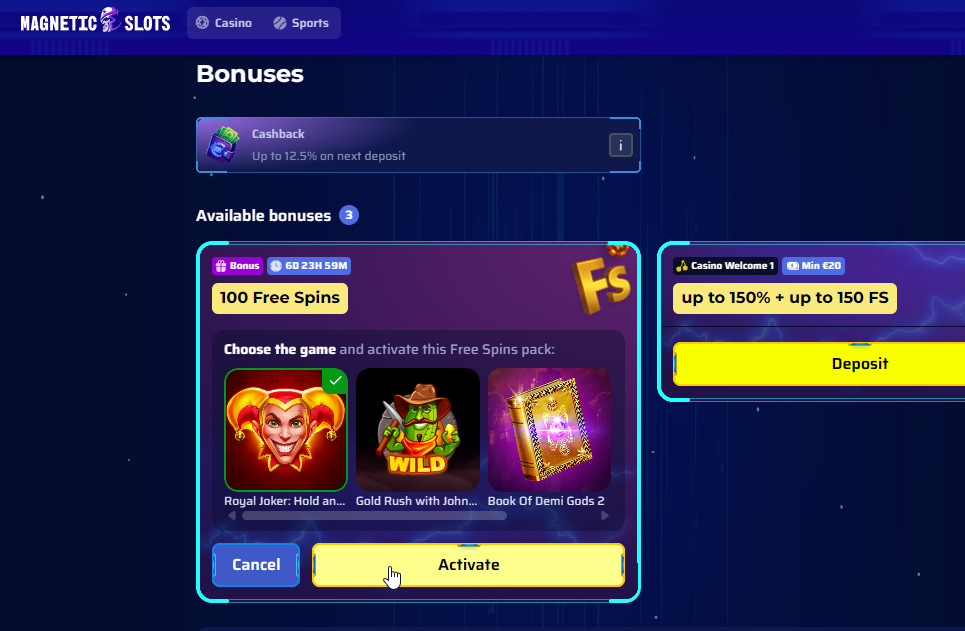Open the Casino menu tab
The image size is (965, 631).
point(224,23)
